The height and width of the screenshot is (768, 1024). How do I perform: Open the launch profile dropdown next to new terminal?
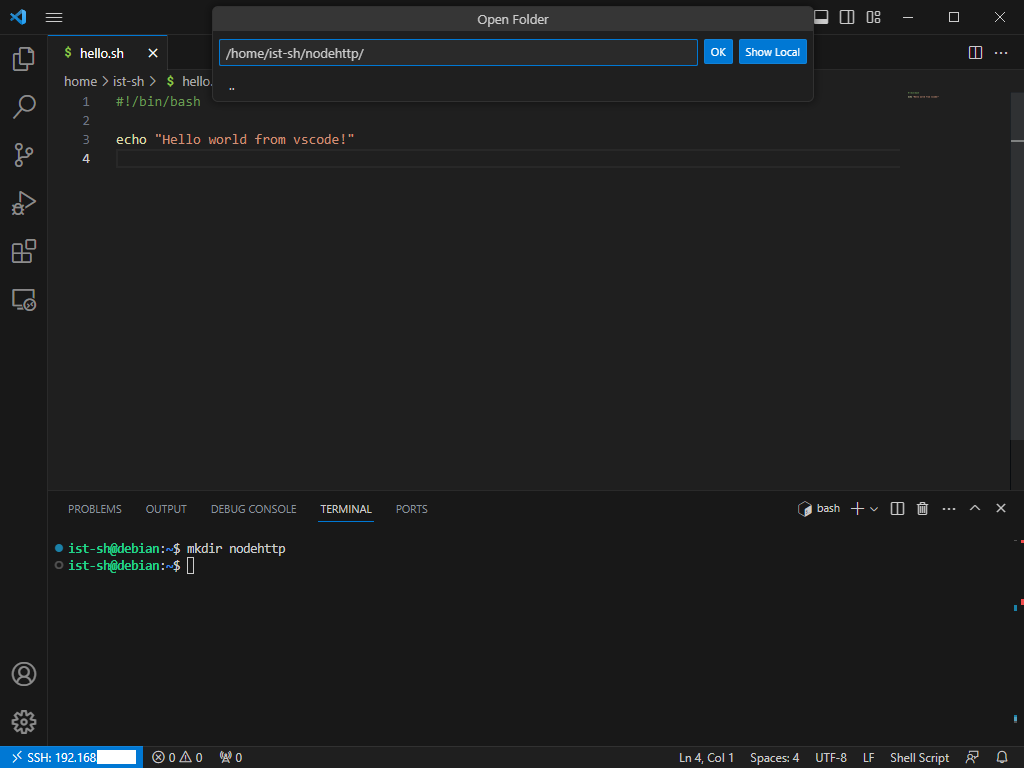(x=874, y=508)
